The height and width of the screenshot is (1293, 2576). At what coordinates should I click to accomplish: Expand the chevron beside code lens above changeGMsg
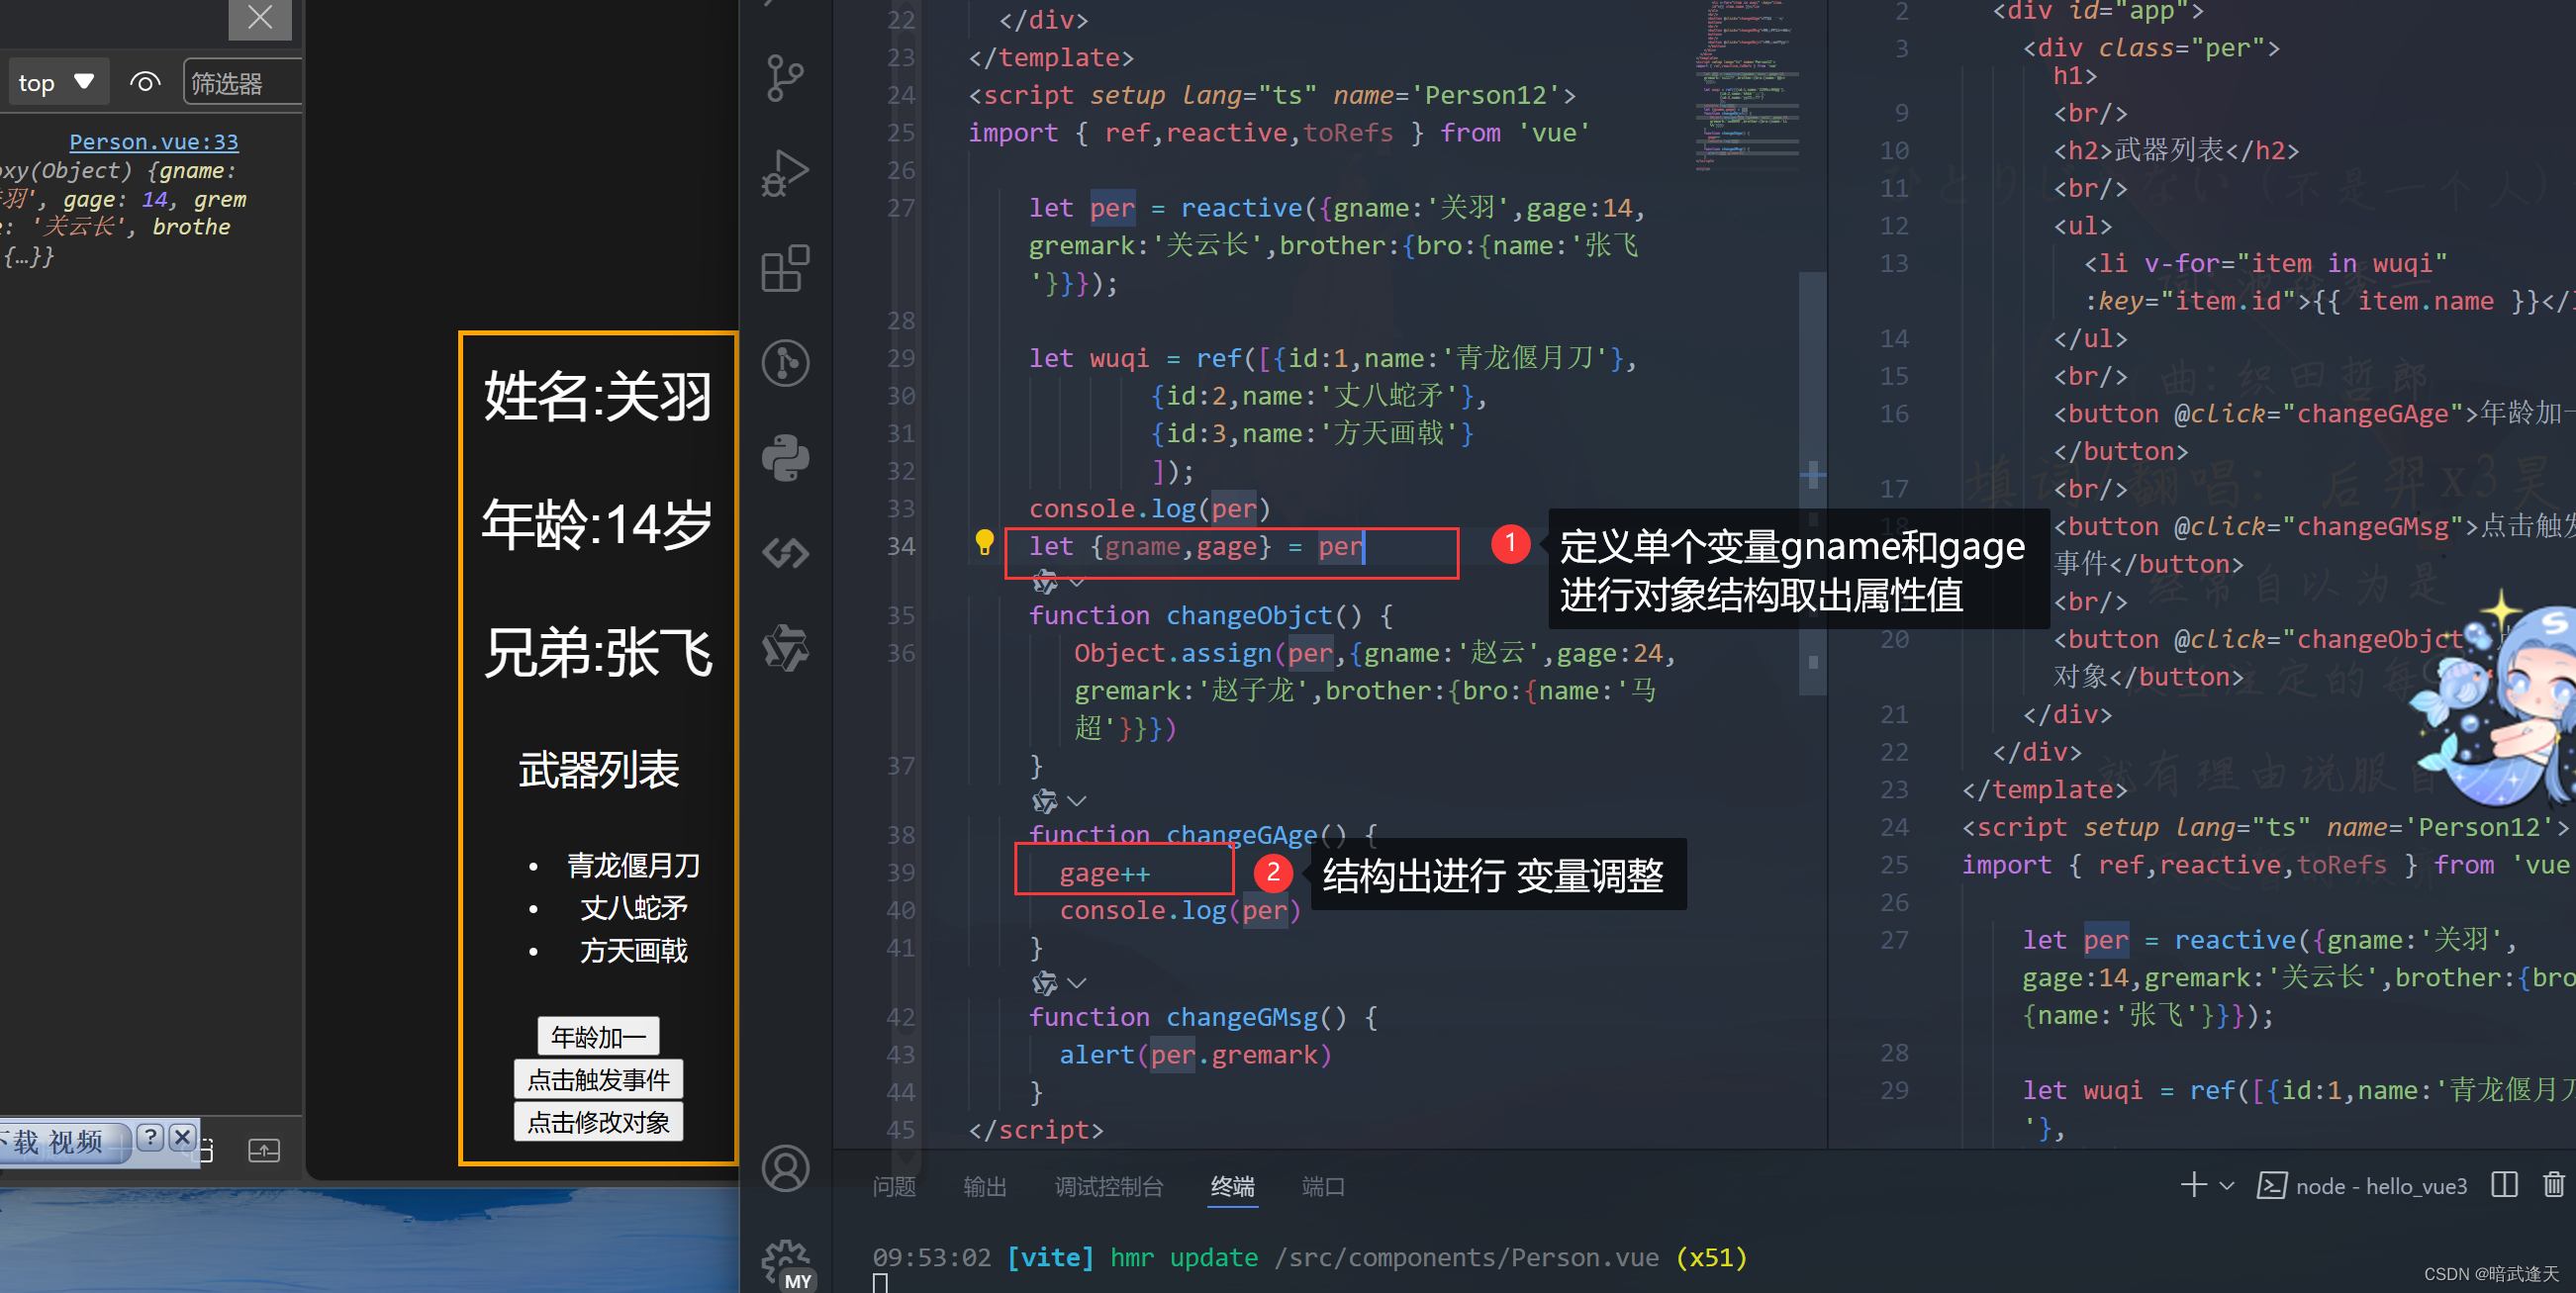point(1076,983)
